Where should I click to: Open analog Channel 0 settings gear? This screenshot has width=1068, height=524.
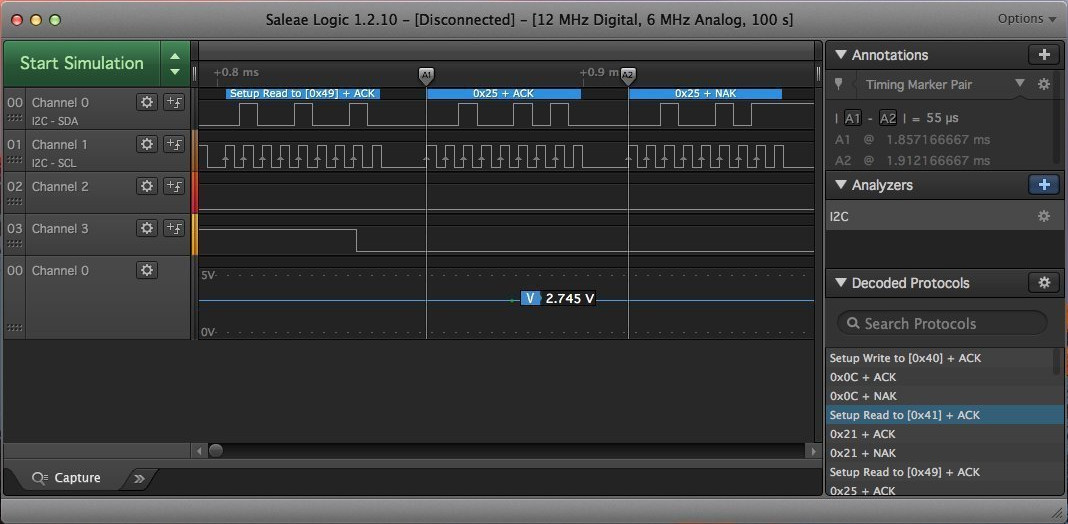coord(147,270)
